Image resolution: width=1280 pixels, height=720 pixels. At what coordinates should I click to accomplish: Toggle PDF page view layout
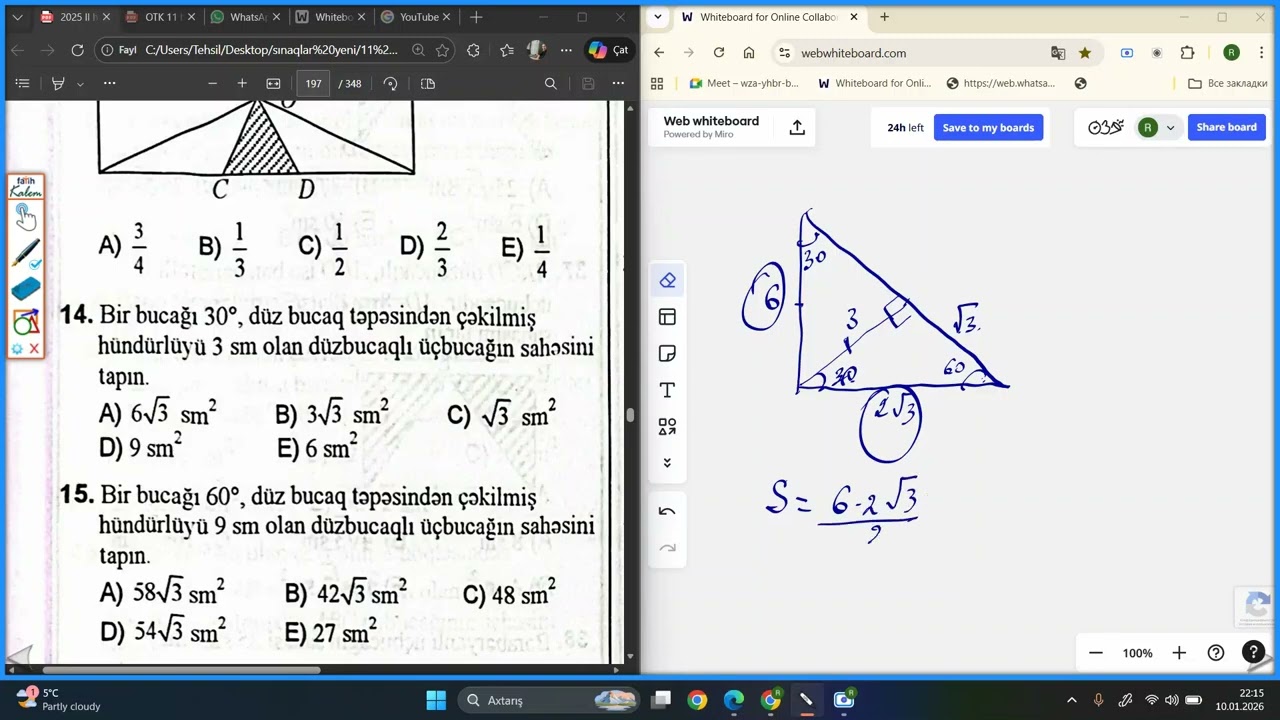[x=428, y=84]
